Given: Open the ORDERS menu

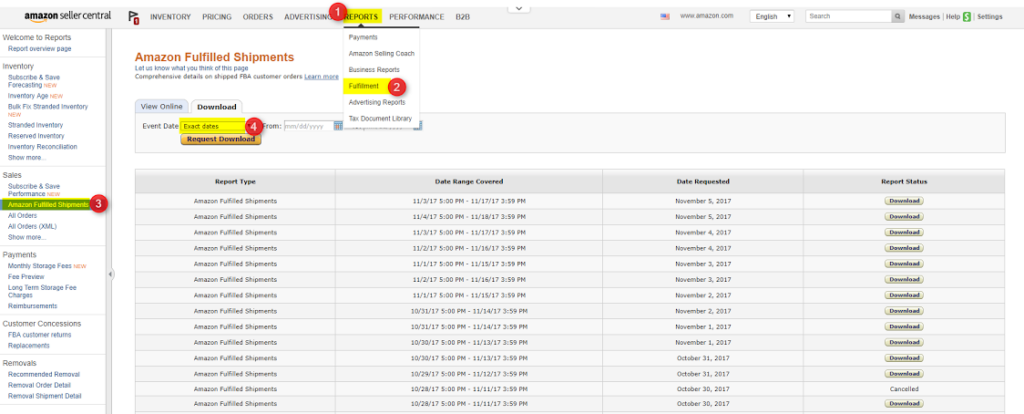Looking at the screenshot, I should pos(258,17).
